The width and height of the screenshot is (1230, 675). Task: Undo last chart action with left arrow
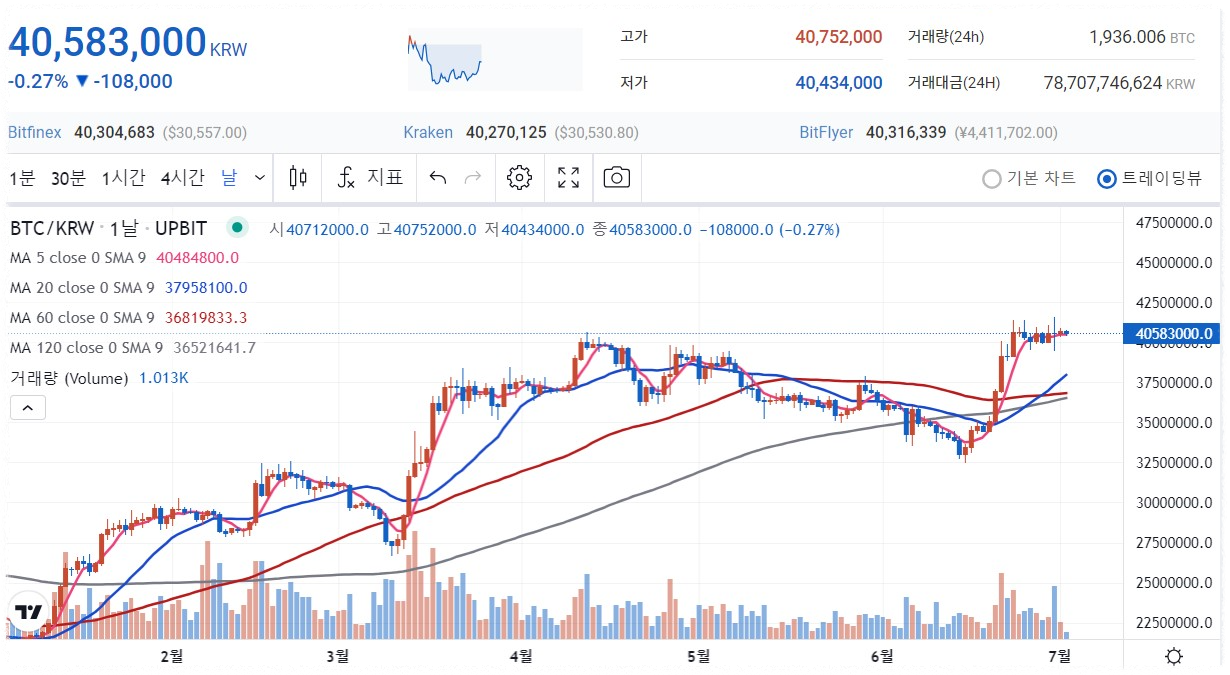point(437,177)
